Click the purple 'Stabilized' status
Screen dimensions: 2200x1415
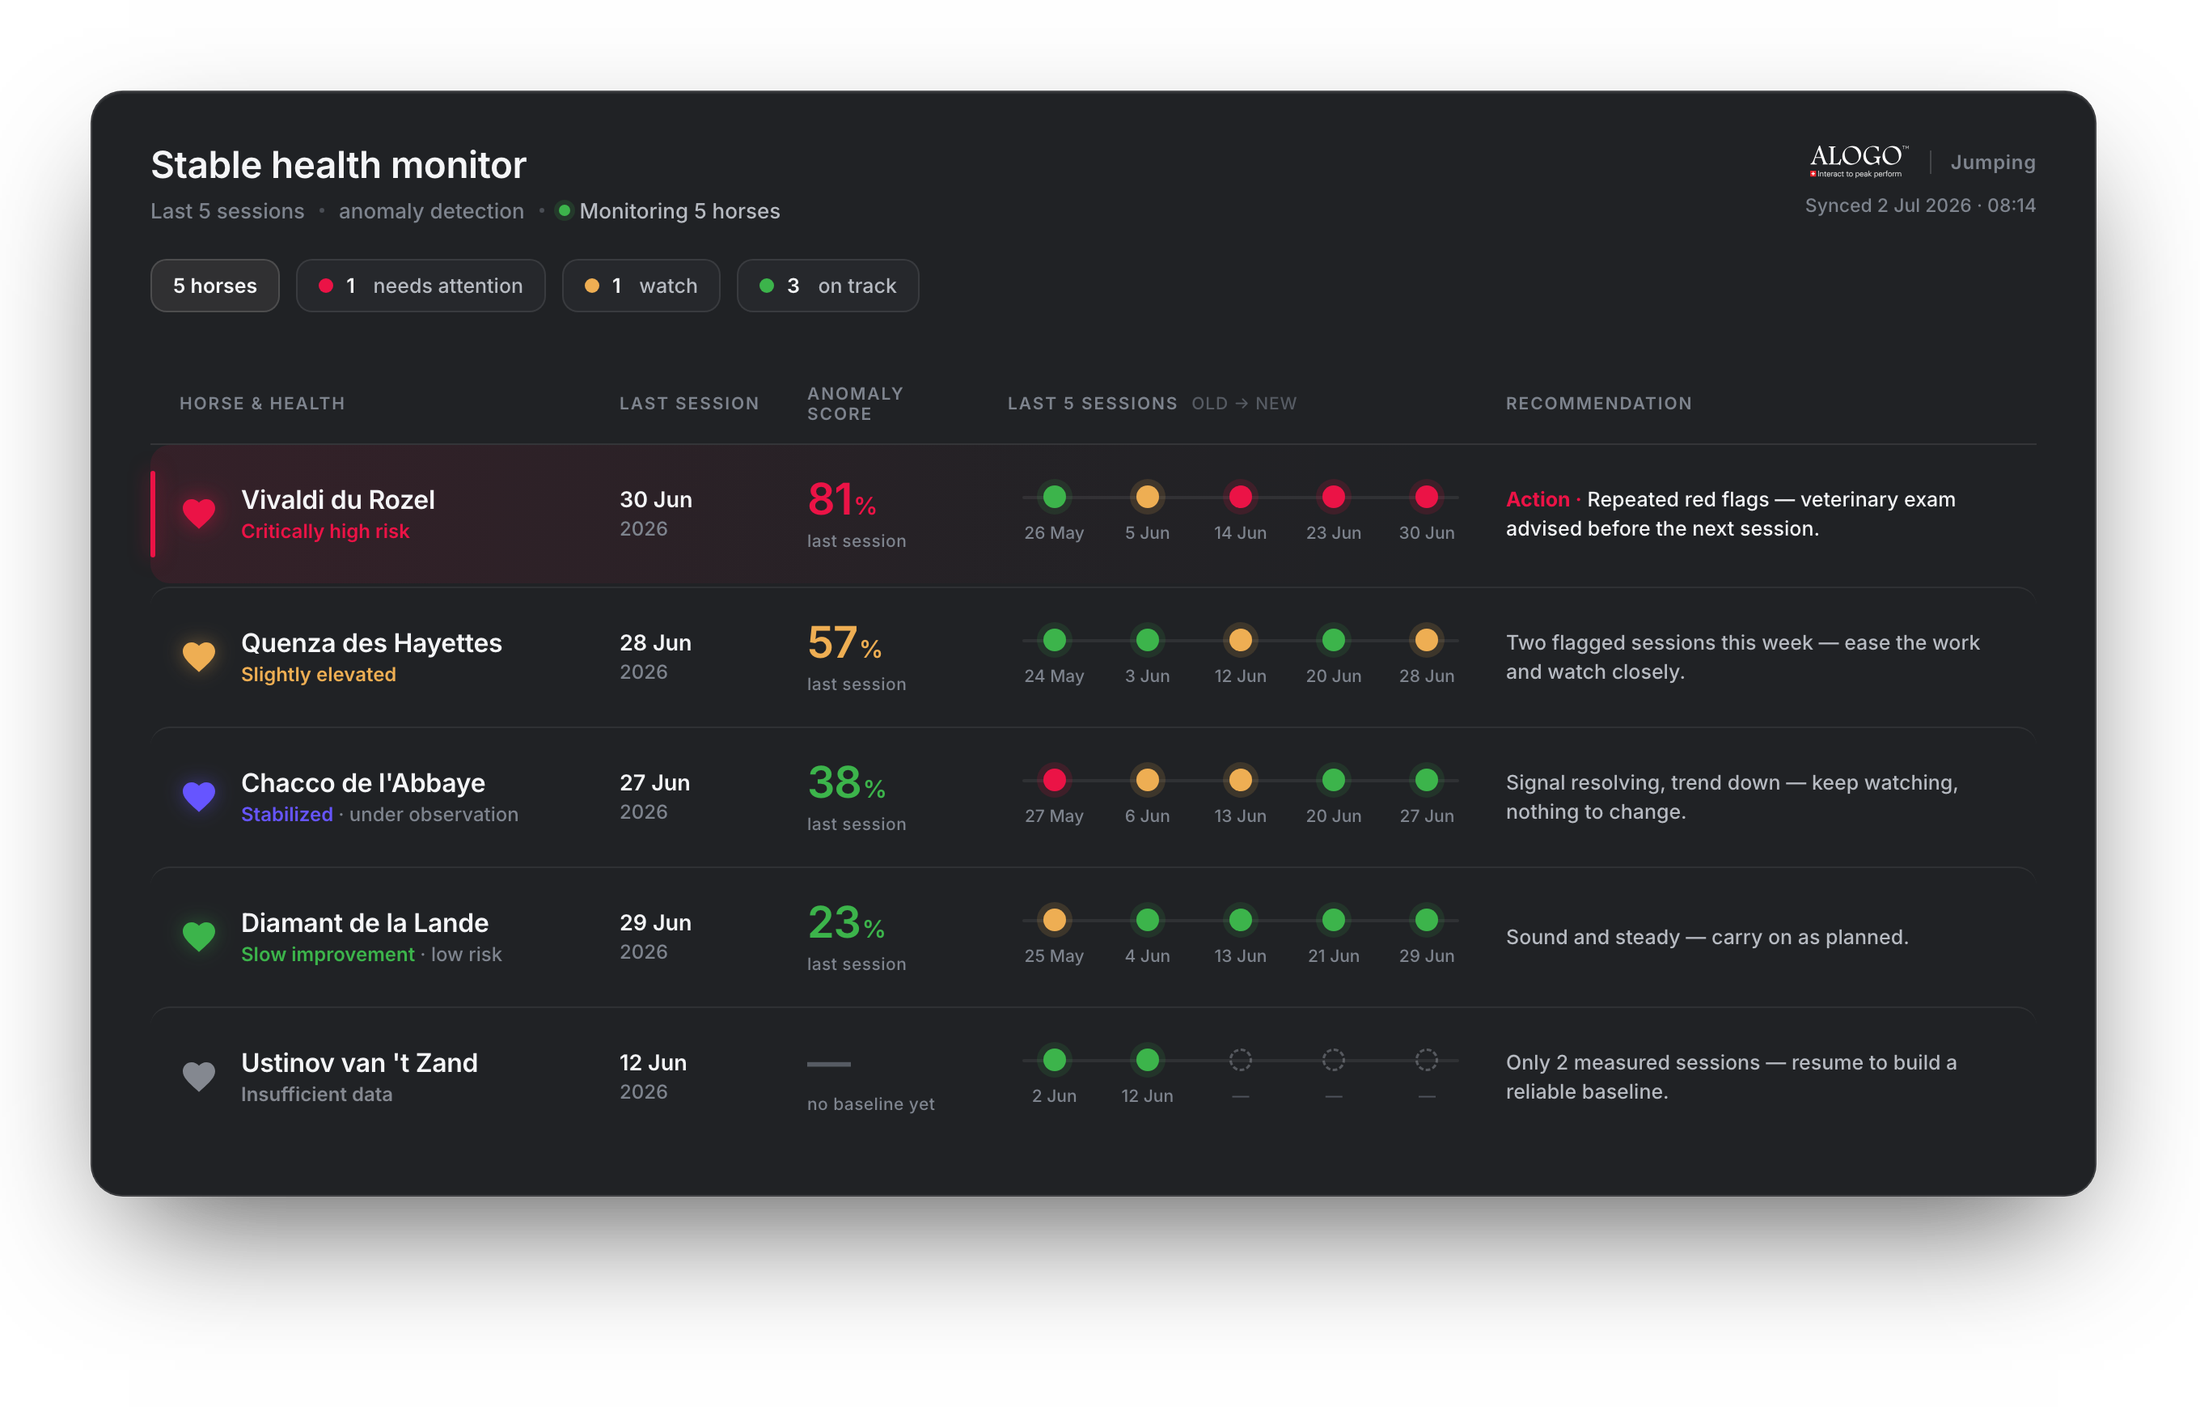pos(287,814)
